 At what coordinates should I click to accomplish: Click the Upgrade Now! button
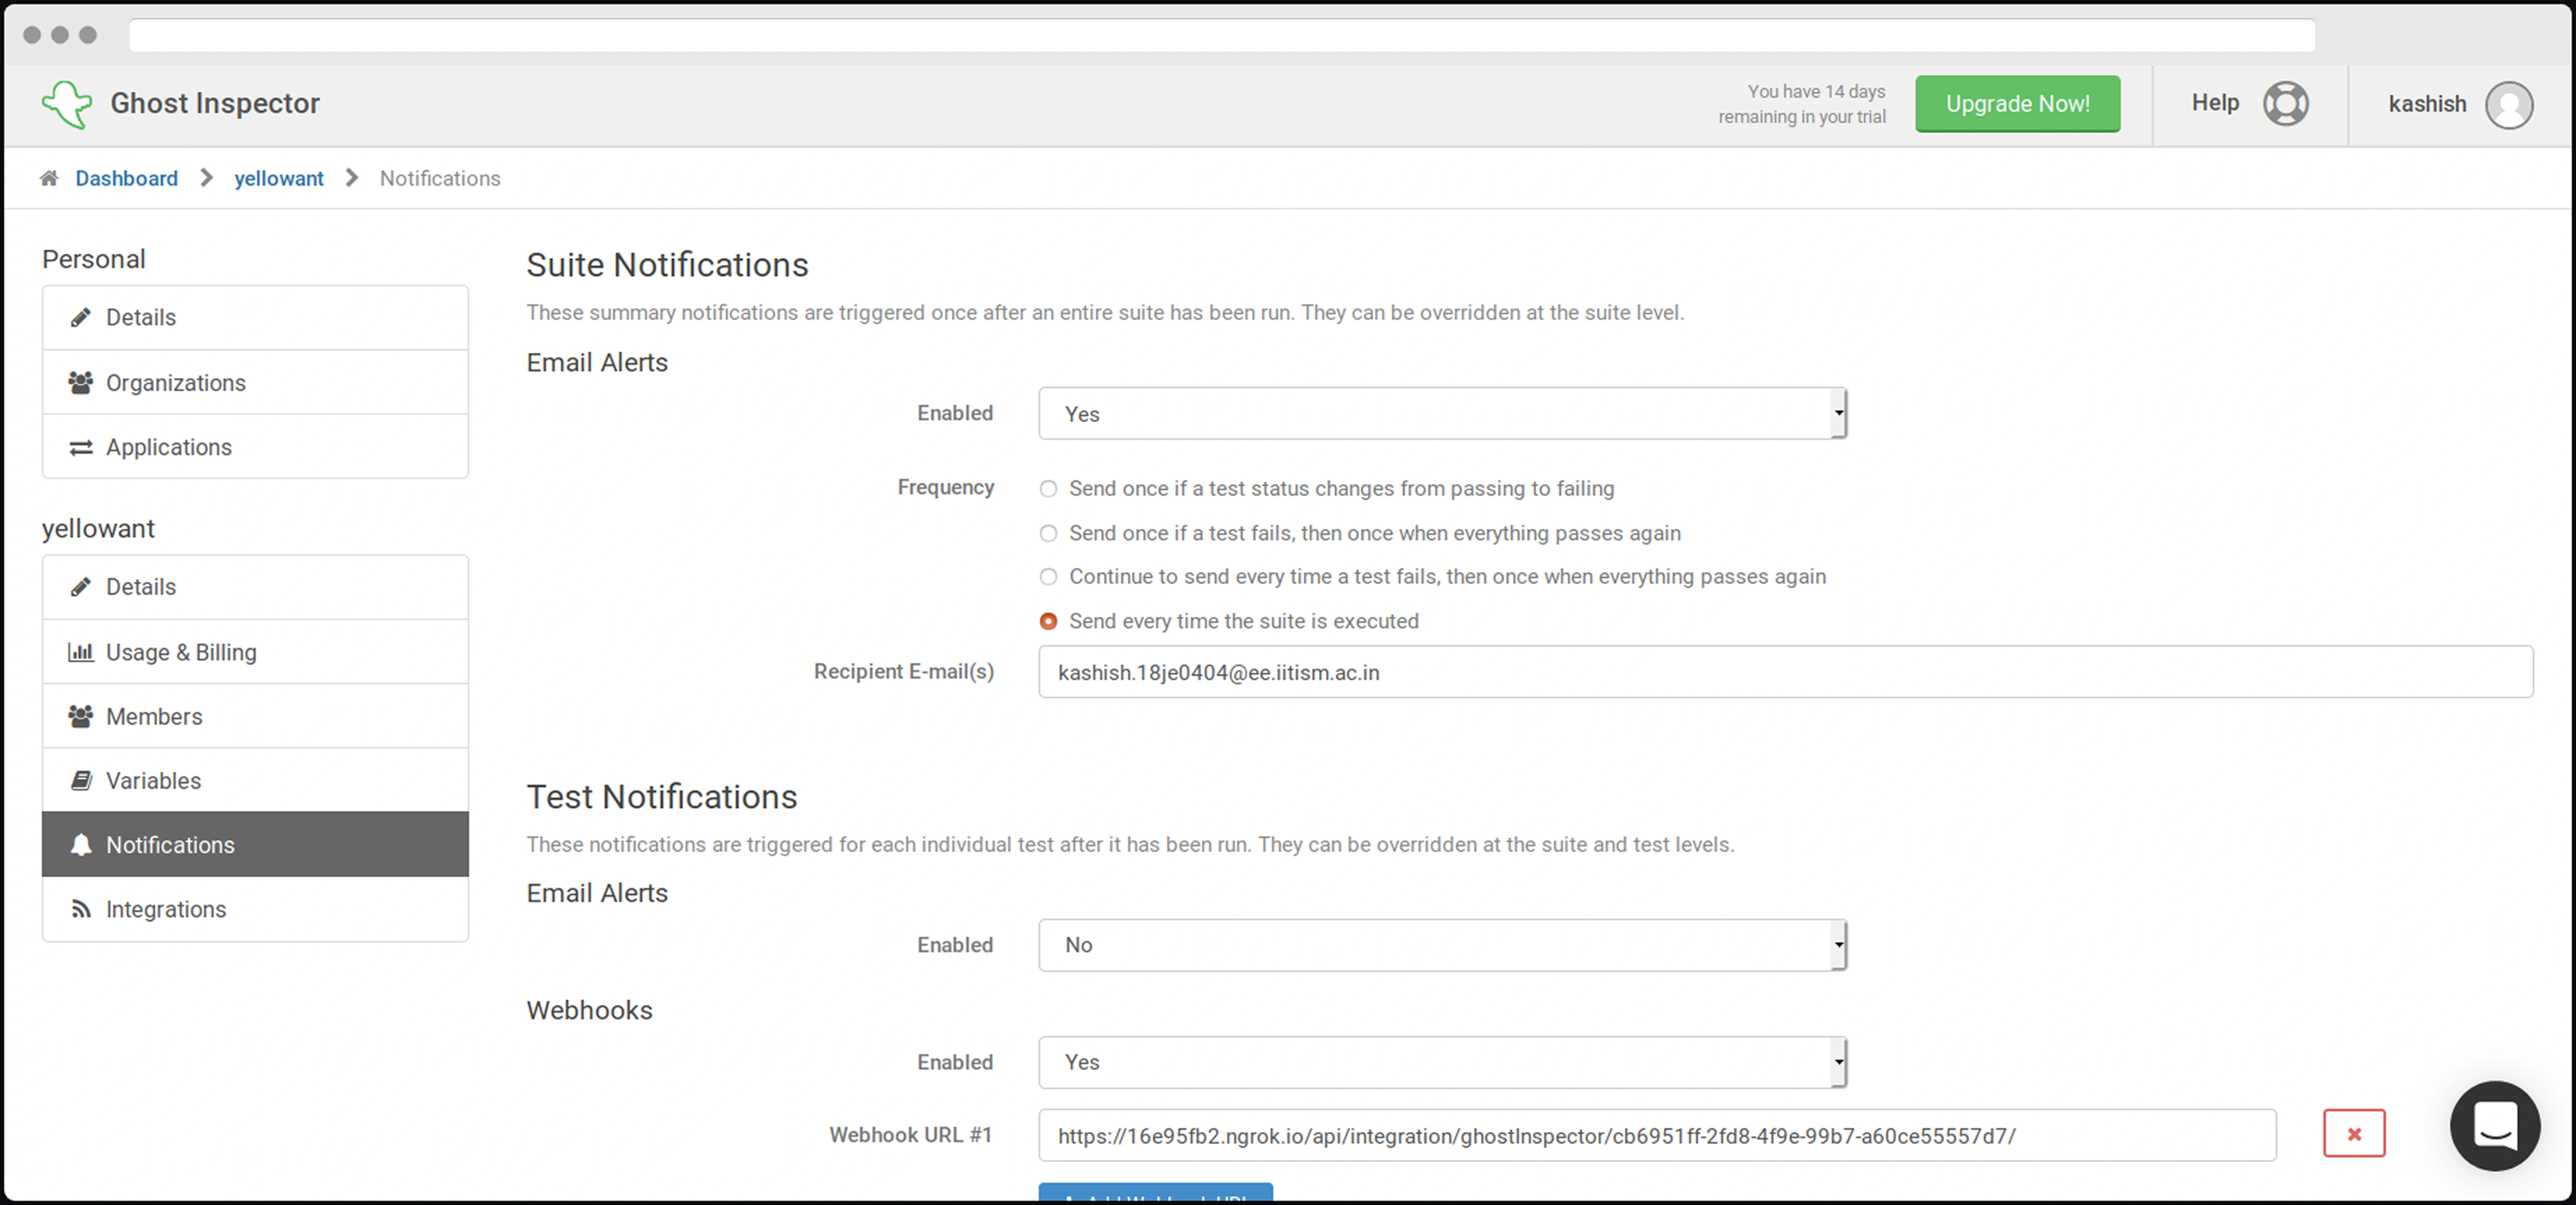pyautogui.click(x=2017, y=104)
